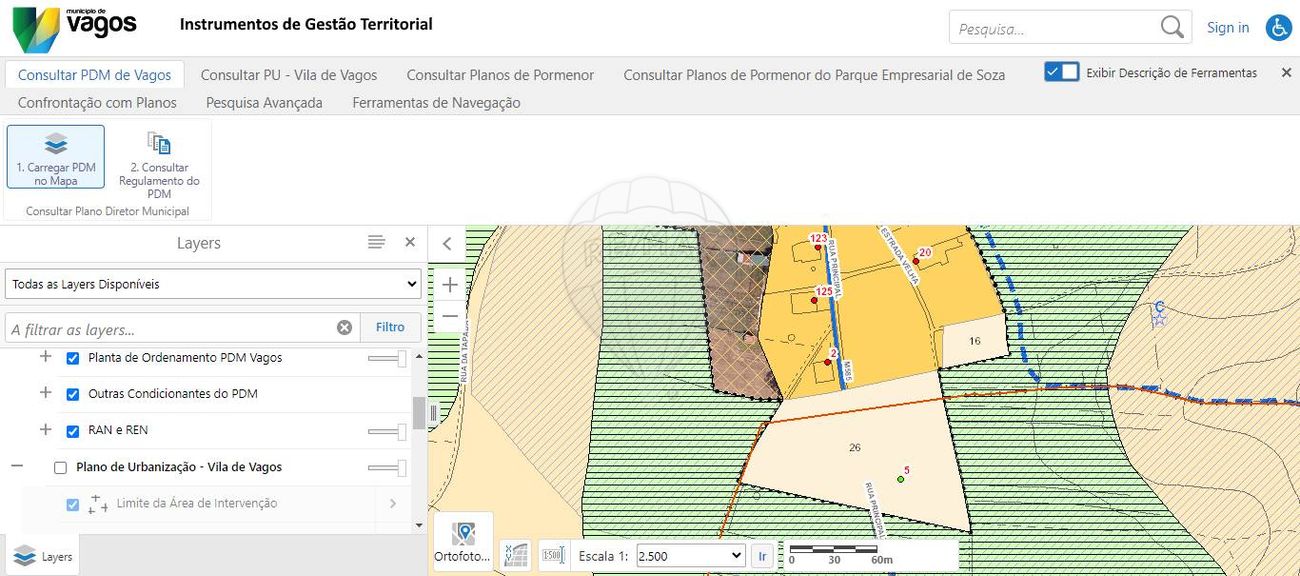Click the layer list scroll-down arrow
1300x576 pixels.
(418, 525)
